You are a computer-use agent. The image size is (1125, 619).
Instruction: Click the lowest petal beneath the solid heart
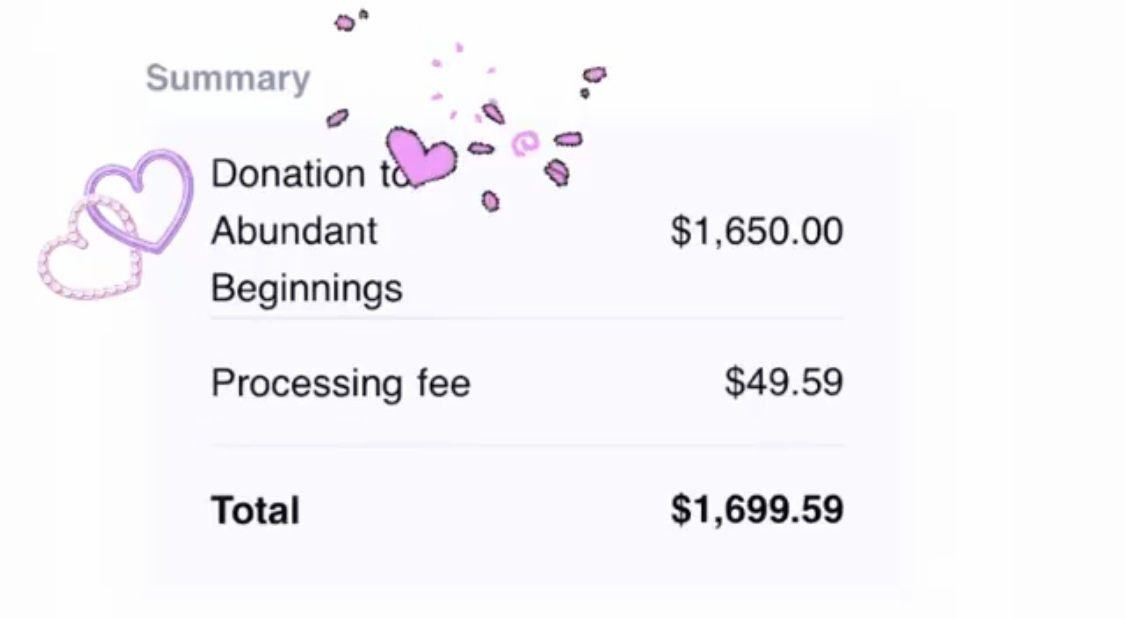[x=490, y=201]
